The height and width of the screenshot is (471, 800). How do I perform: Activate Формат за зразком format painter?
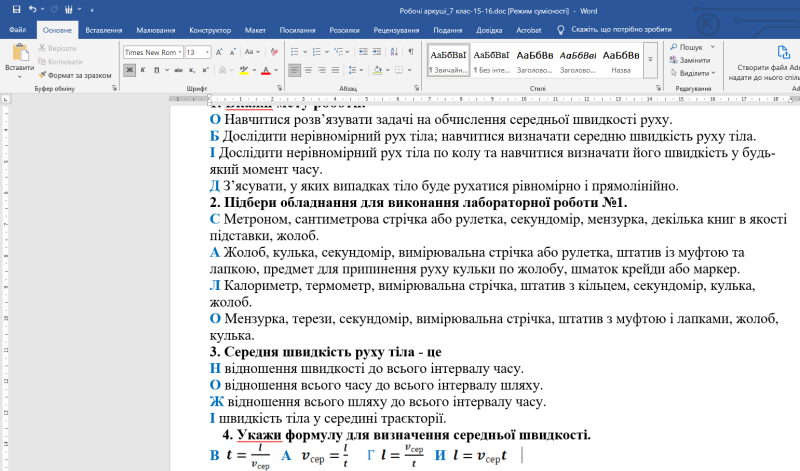[x=74, y=75]
